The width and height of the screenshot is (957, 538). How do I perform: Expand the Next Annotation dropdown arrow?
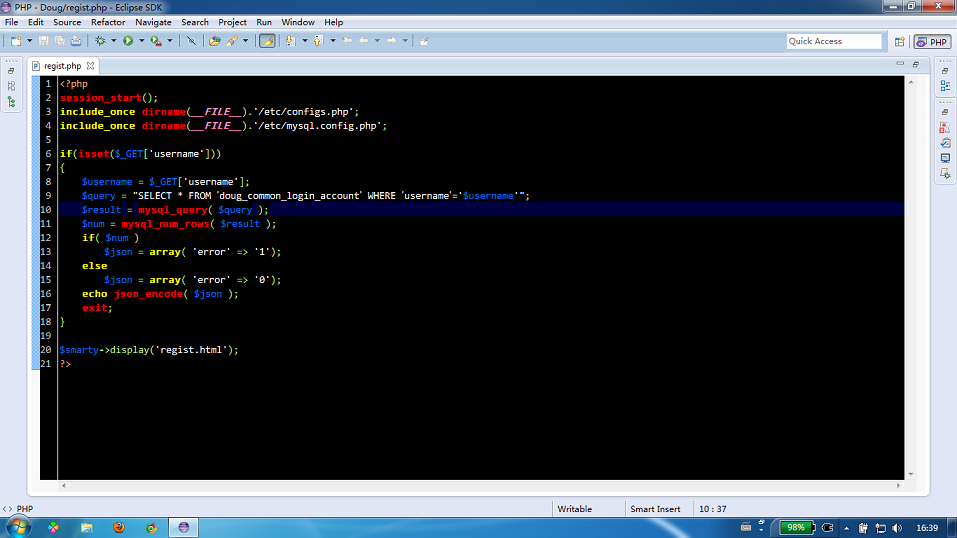305,41
